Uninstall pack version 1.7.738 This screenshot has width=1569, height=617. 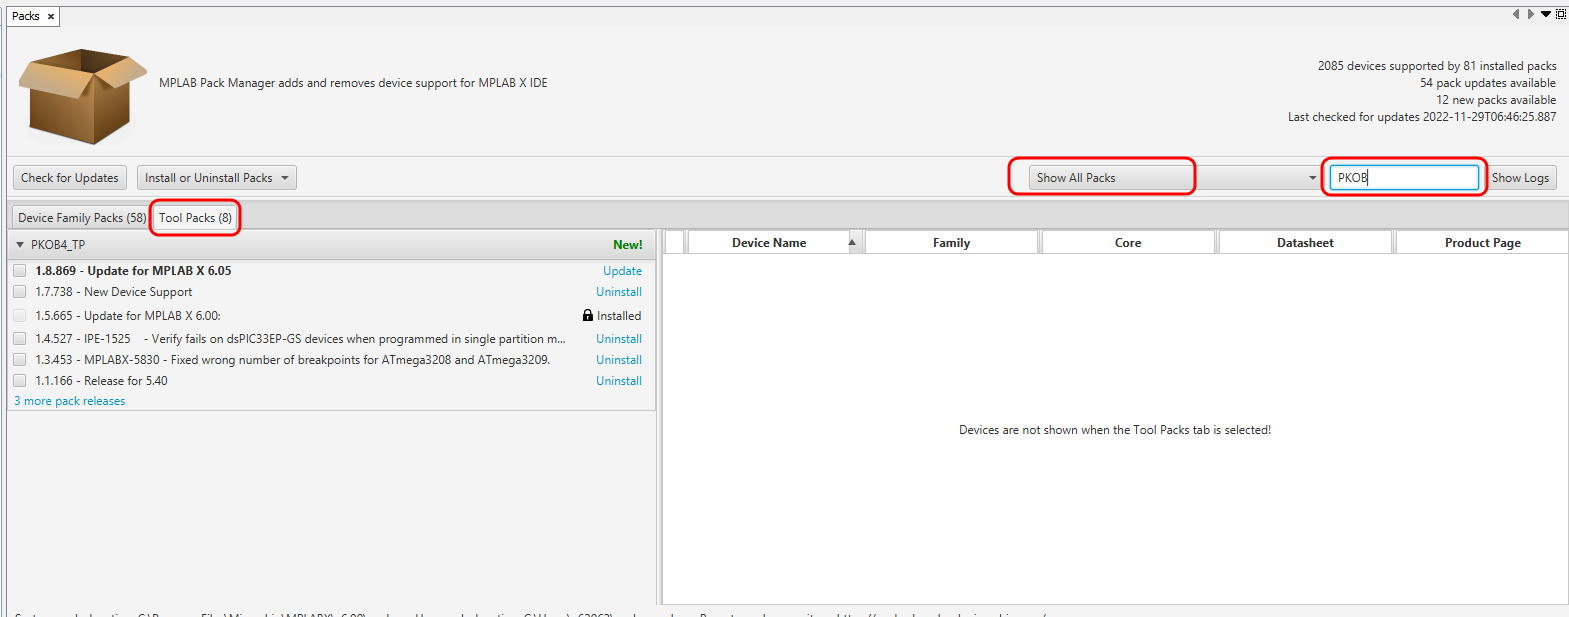[x=619, y=292]
